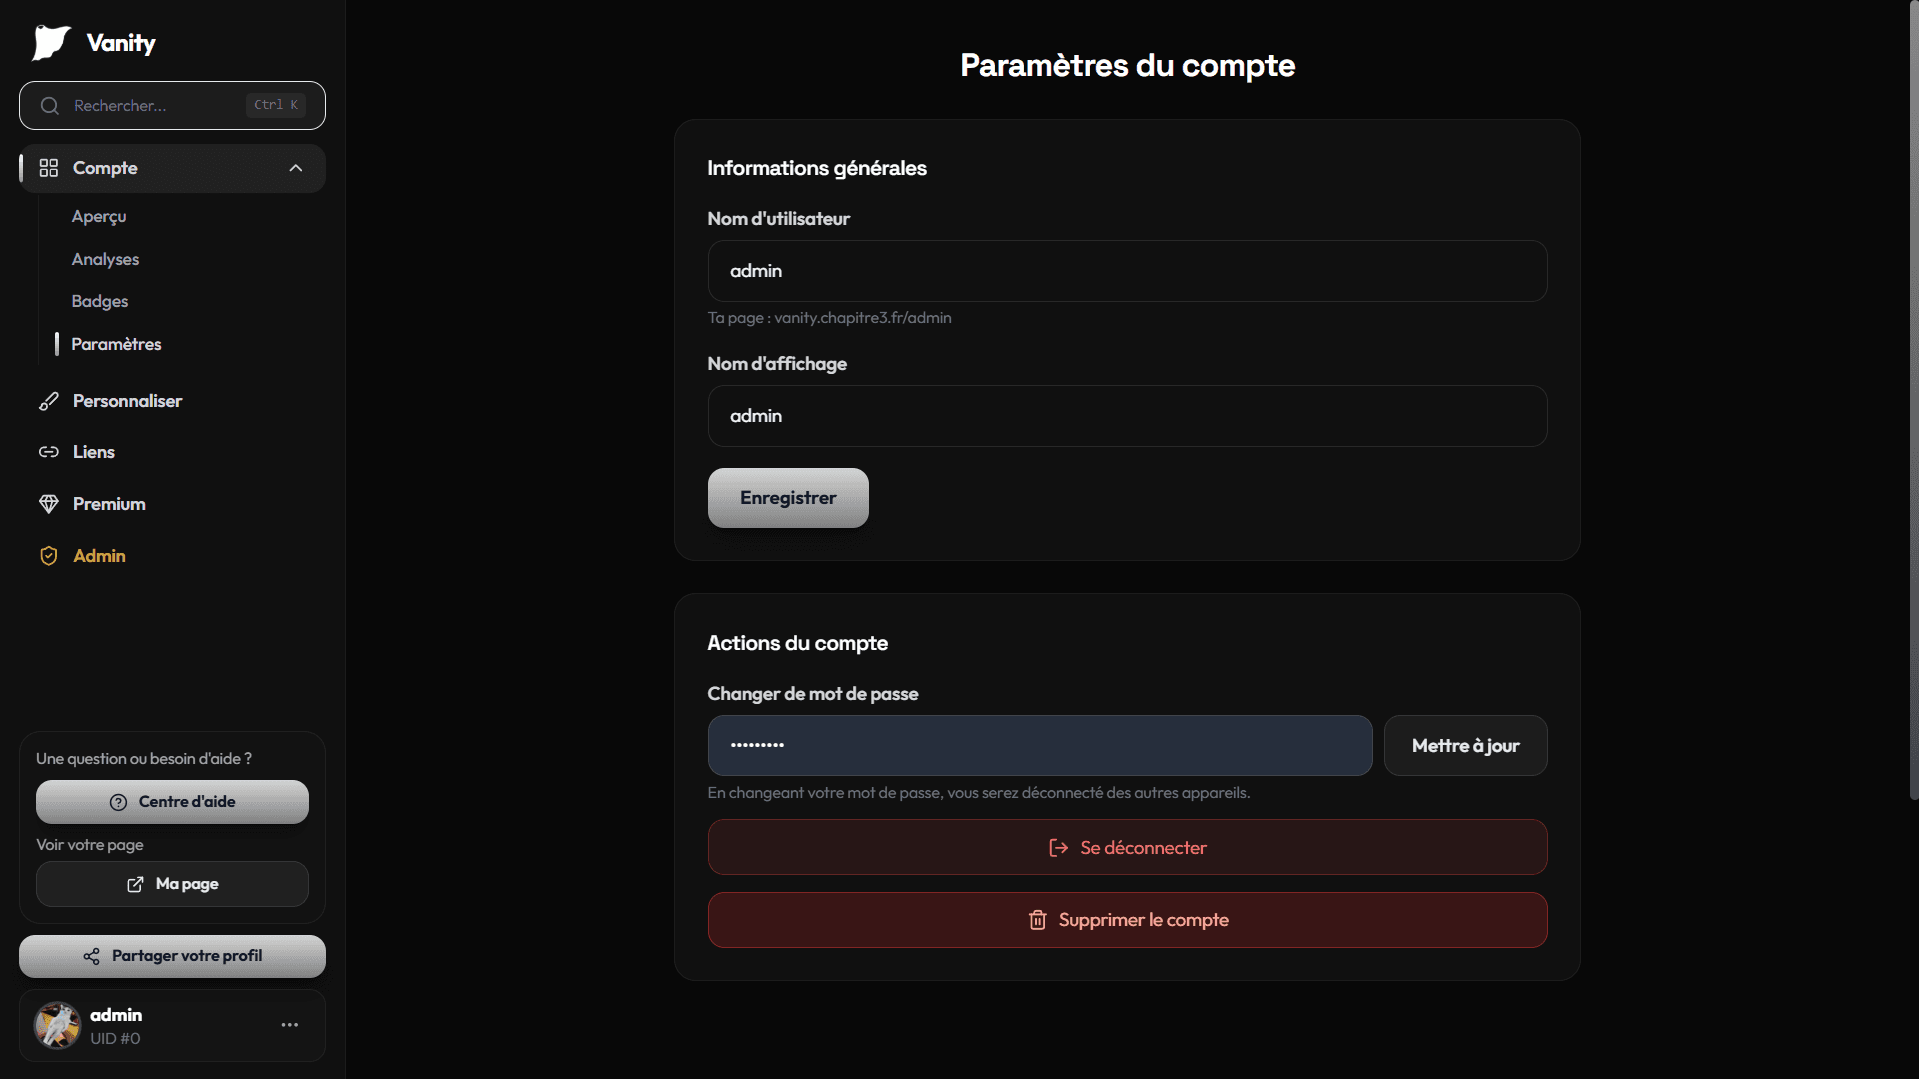Click the Se déconnecter button

[x=1127, y=848]
